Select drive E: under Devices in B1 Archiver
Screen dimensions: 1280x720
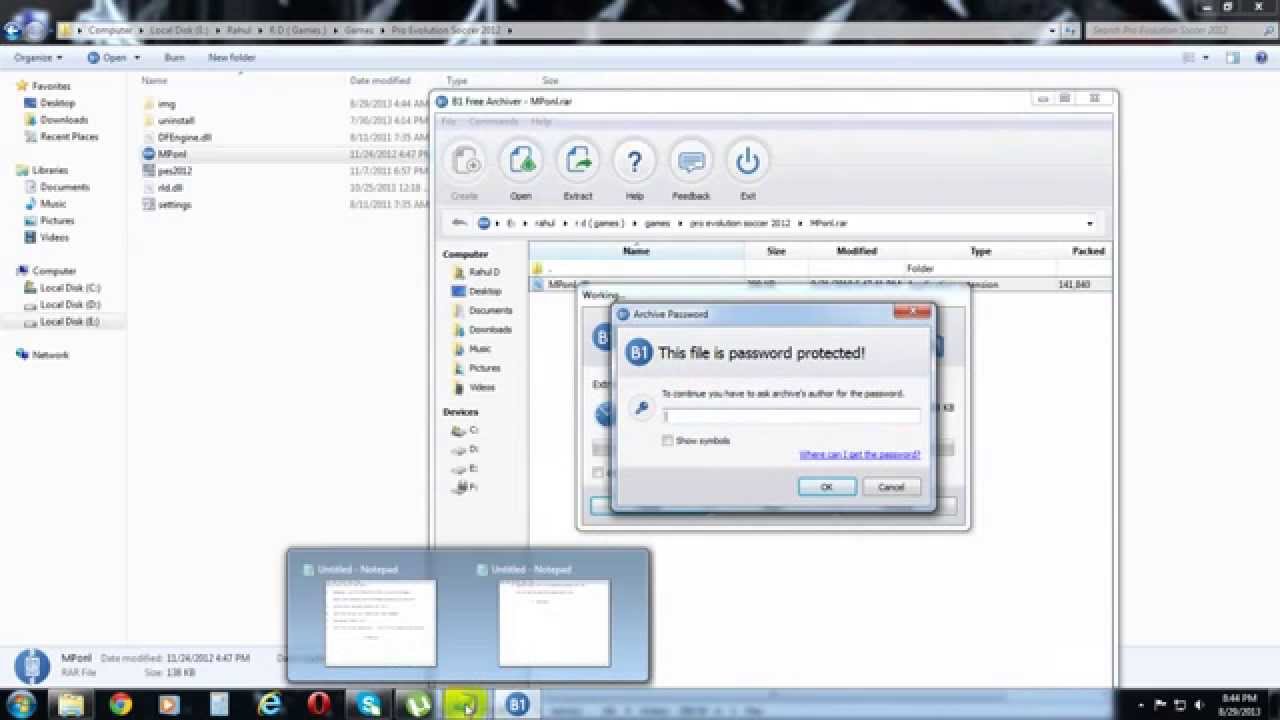[465, 468]
